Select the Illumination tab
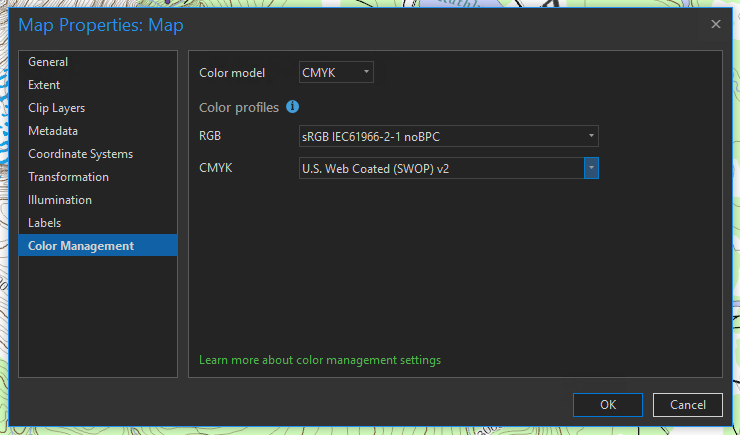Viewport: 740px width, 435px height. coord(98,200)
